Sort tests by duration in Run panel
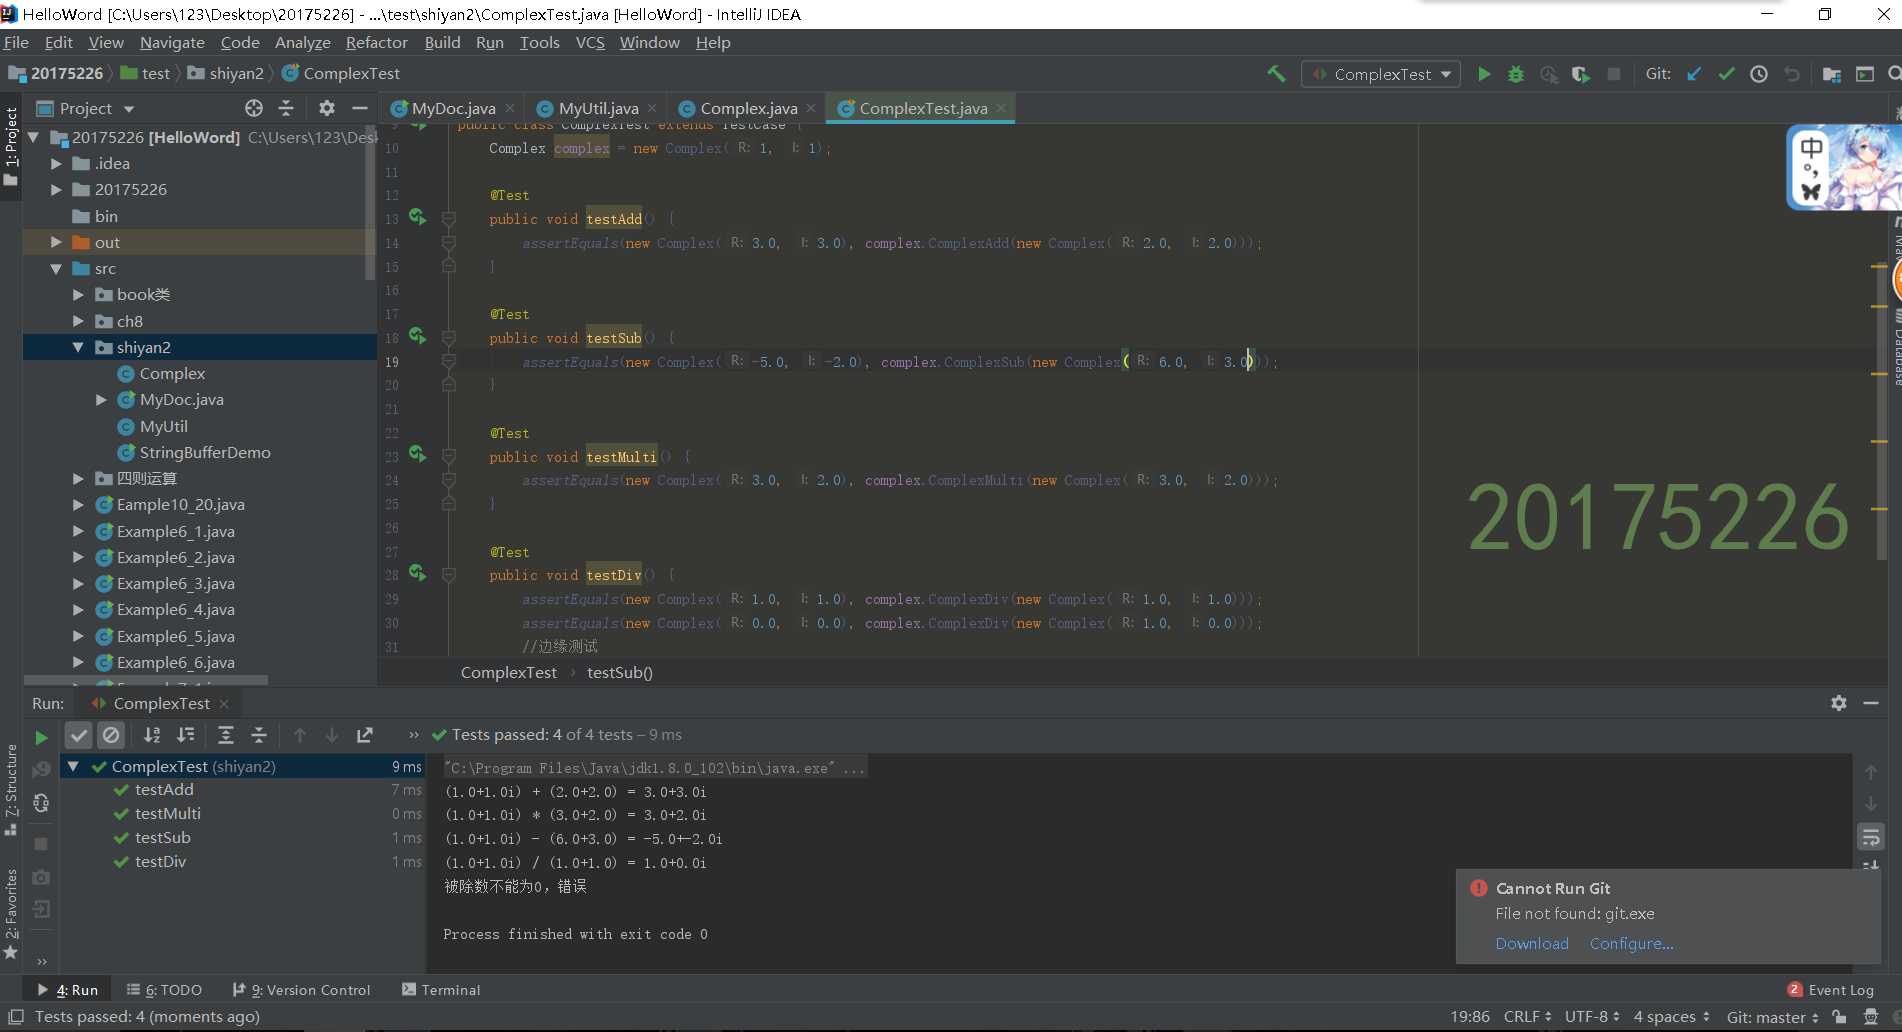The image size is (1902, 1032). pos(186,735)
